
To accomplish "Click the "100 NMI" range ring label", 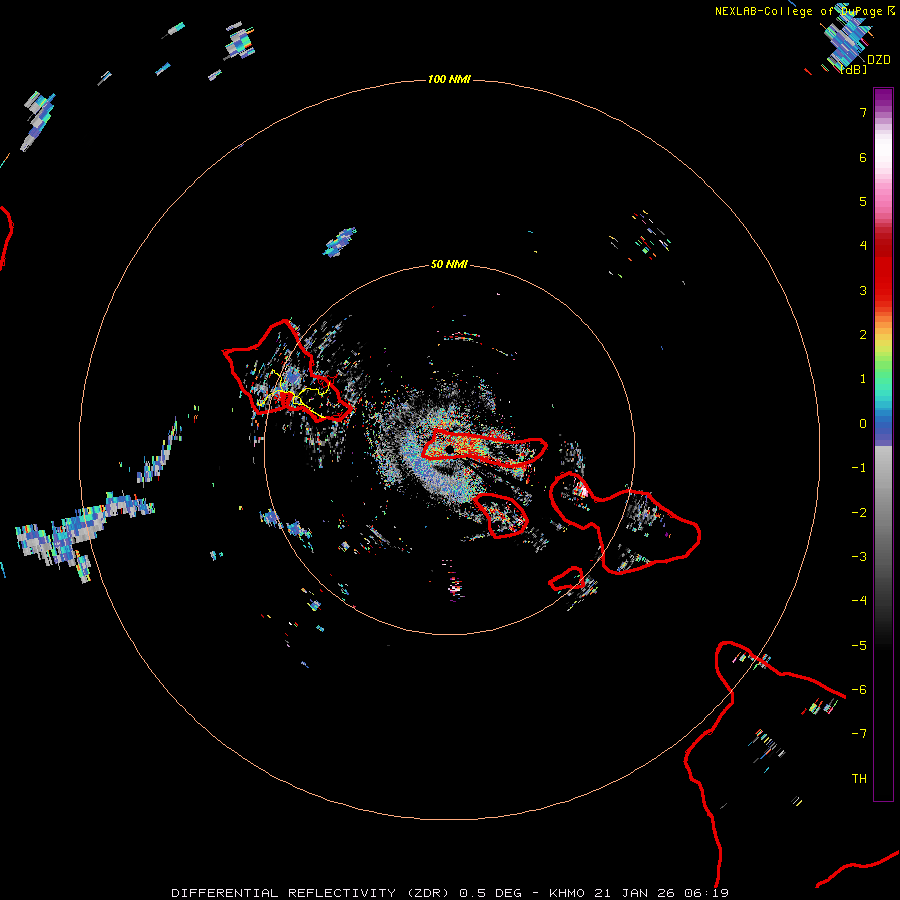I will (449, 79).
